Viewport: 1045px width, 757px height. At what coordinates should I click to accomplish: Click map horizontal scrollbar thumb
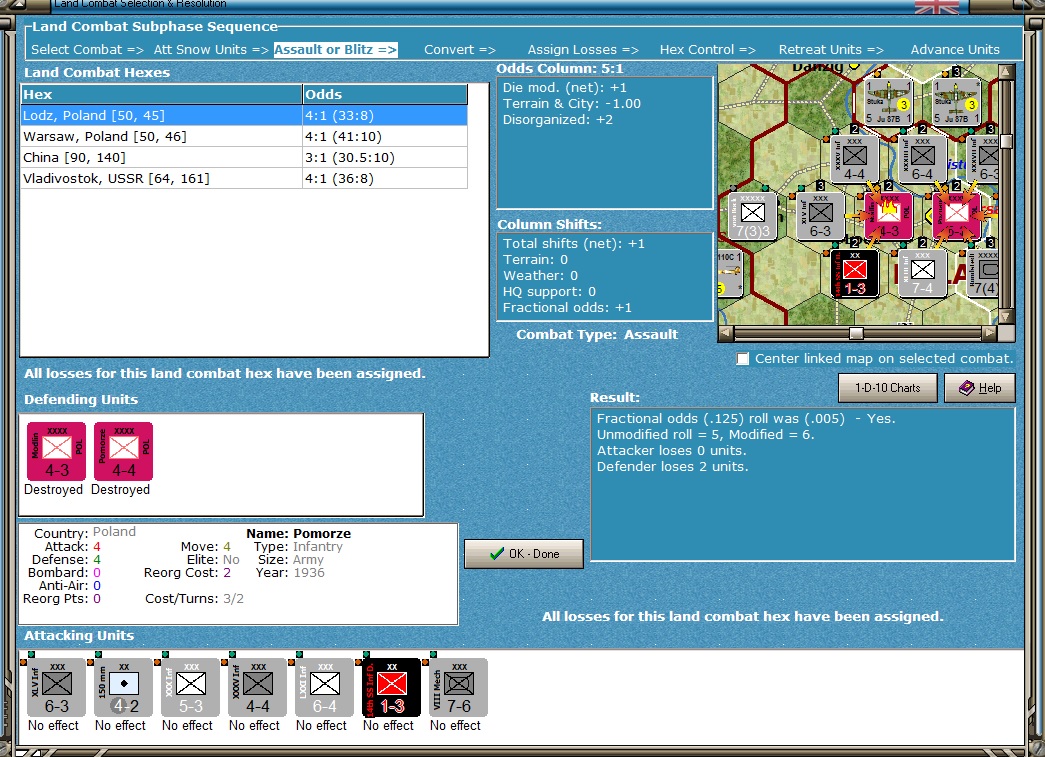point(856,333)
